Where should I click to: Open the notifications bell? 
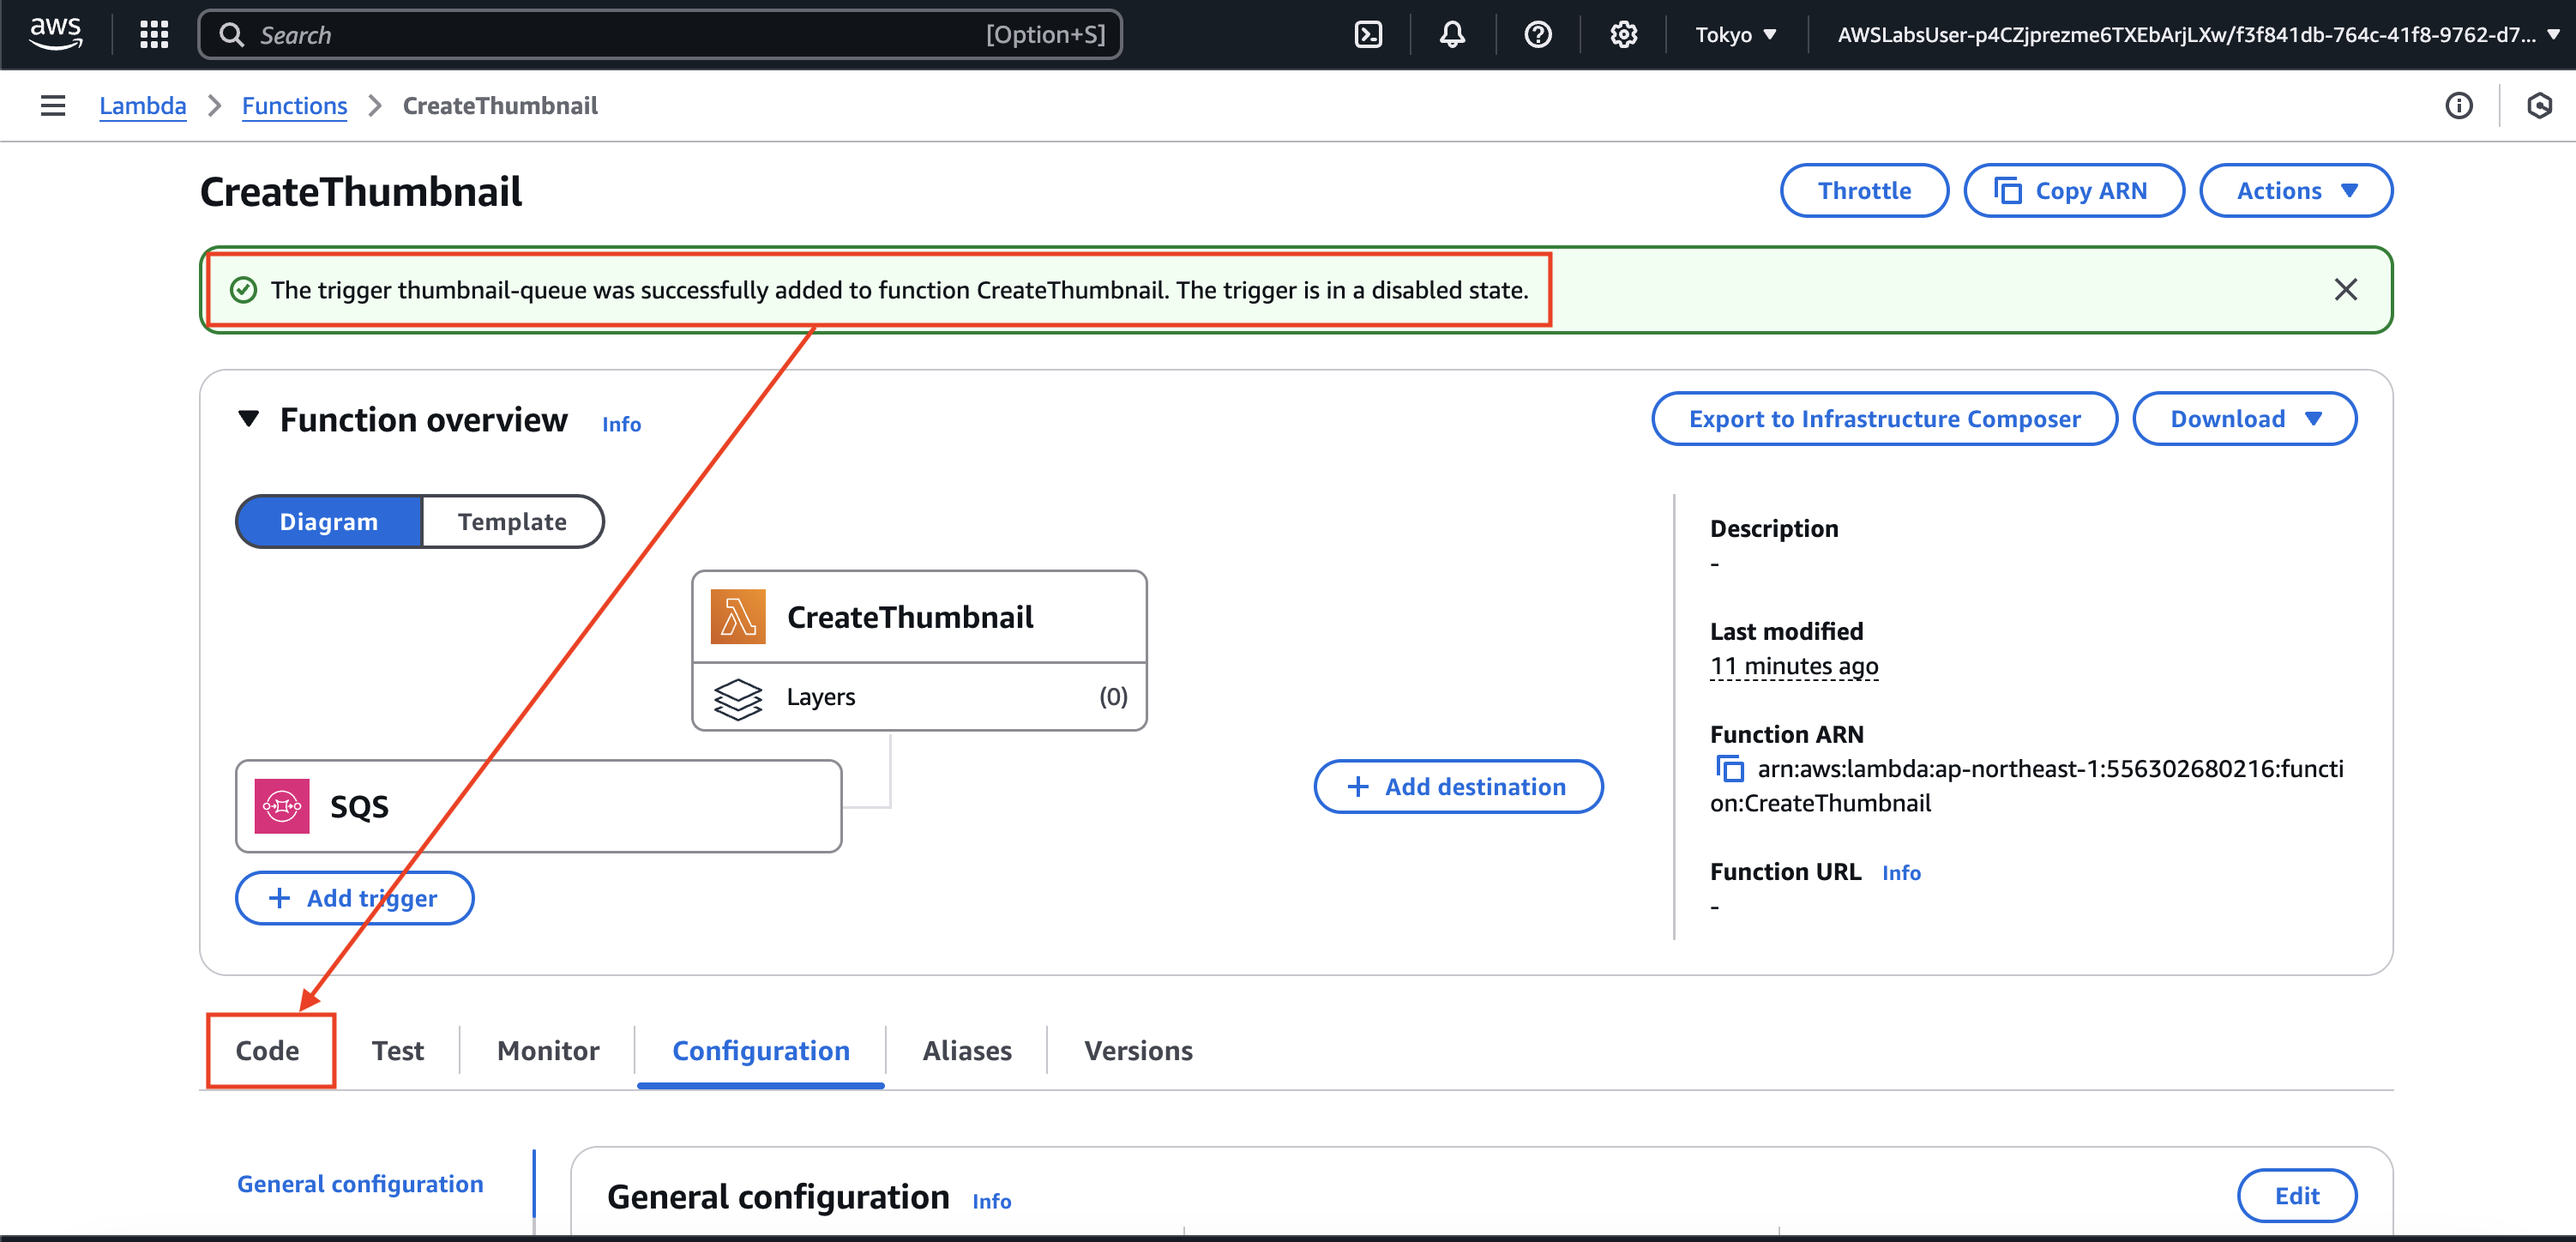[1452, 35]
